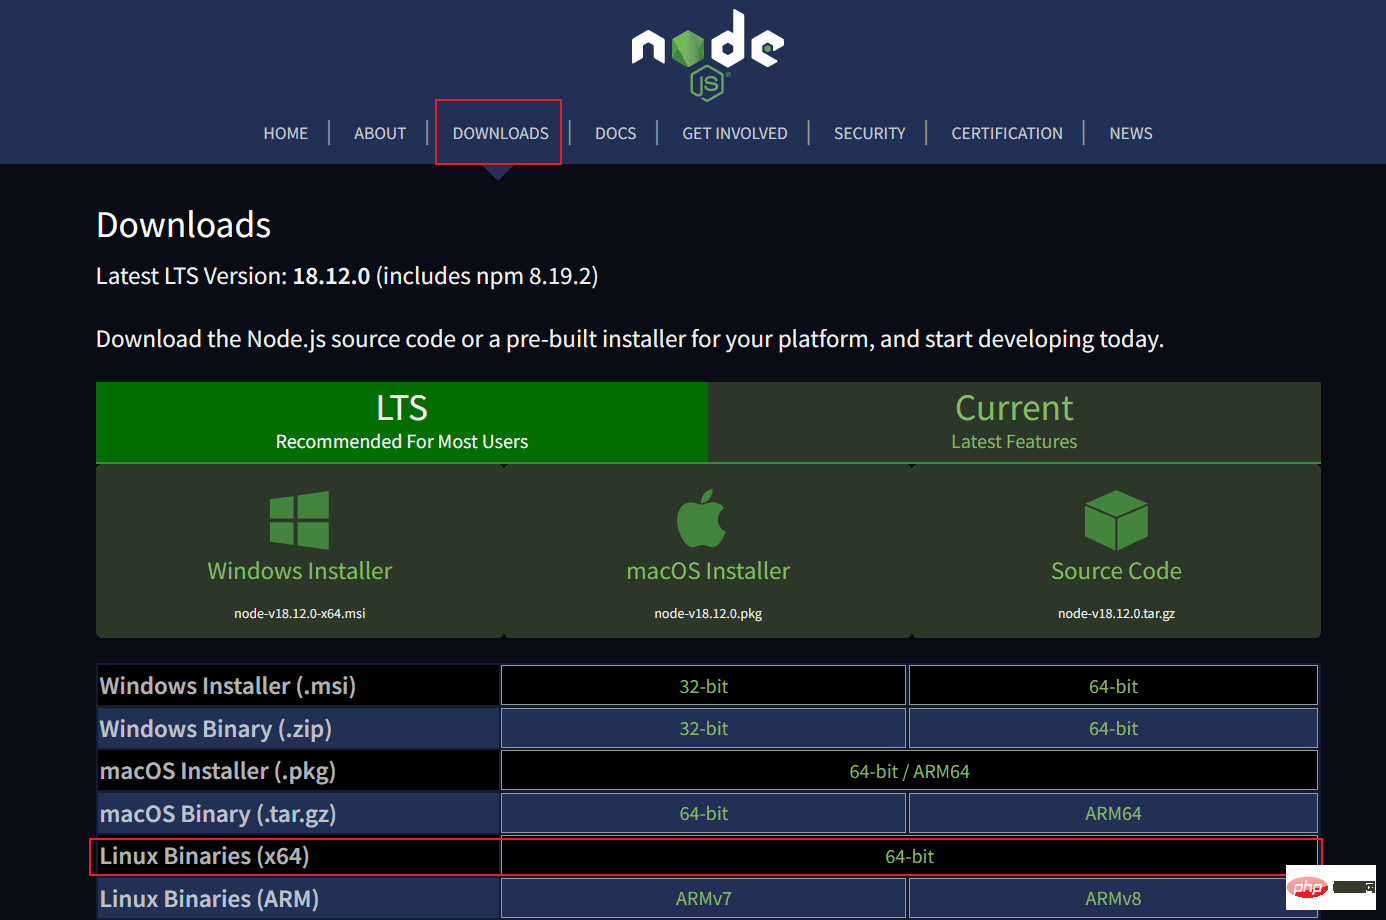The image size is (1386, 920).
Task: Click the macOS Installer heading link
Action: point(708,571)
